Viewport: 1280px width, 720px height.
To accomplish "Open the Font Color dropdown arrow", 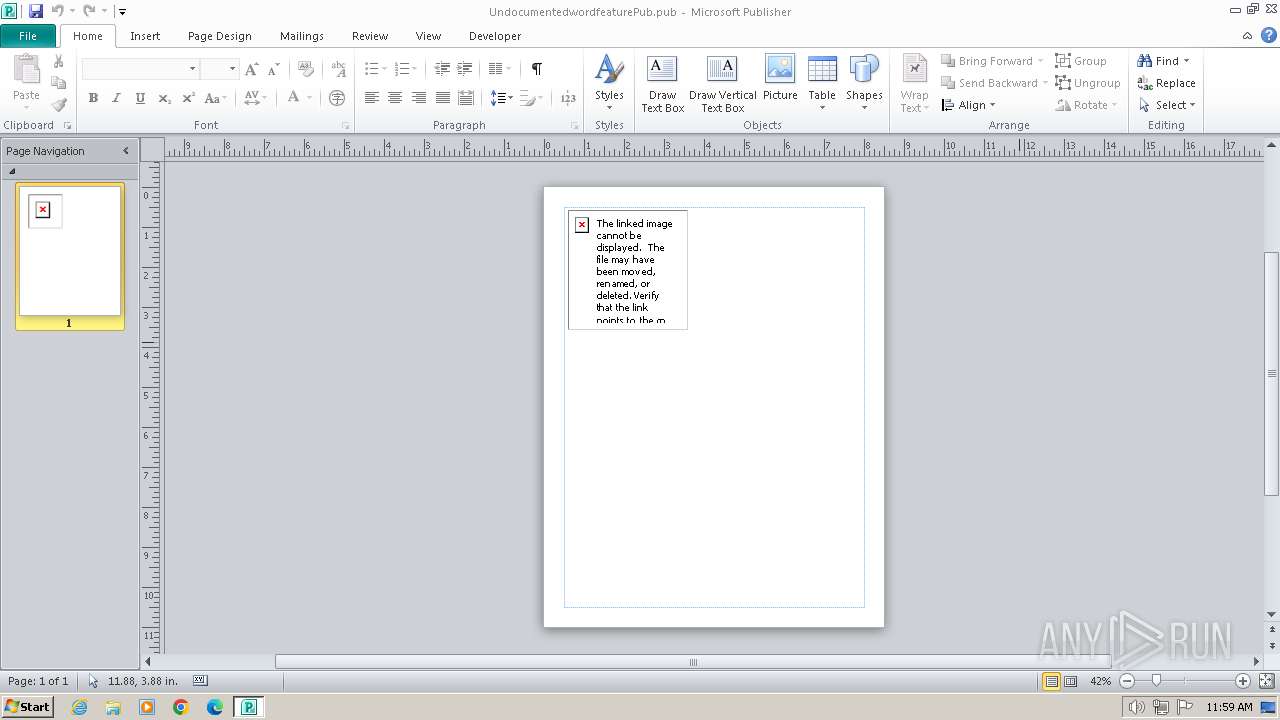I will tap(310, 98).
